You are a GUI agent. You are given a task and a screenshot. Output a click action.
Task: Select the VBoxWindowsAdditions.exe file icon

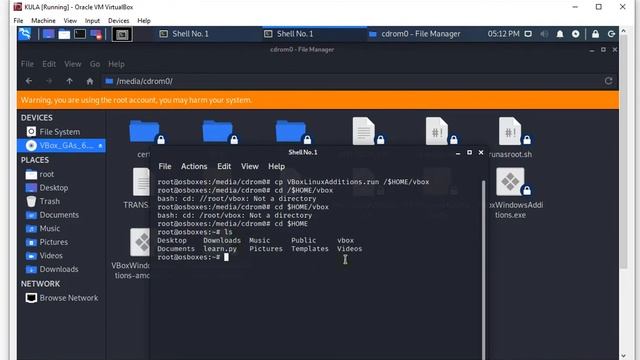click(511, 182)
